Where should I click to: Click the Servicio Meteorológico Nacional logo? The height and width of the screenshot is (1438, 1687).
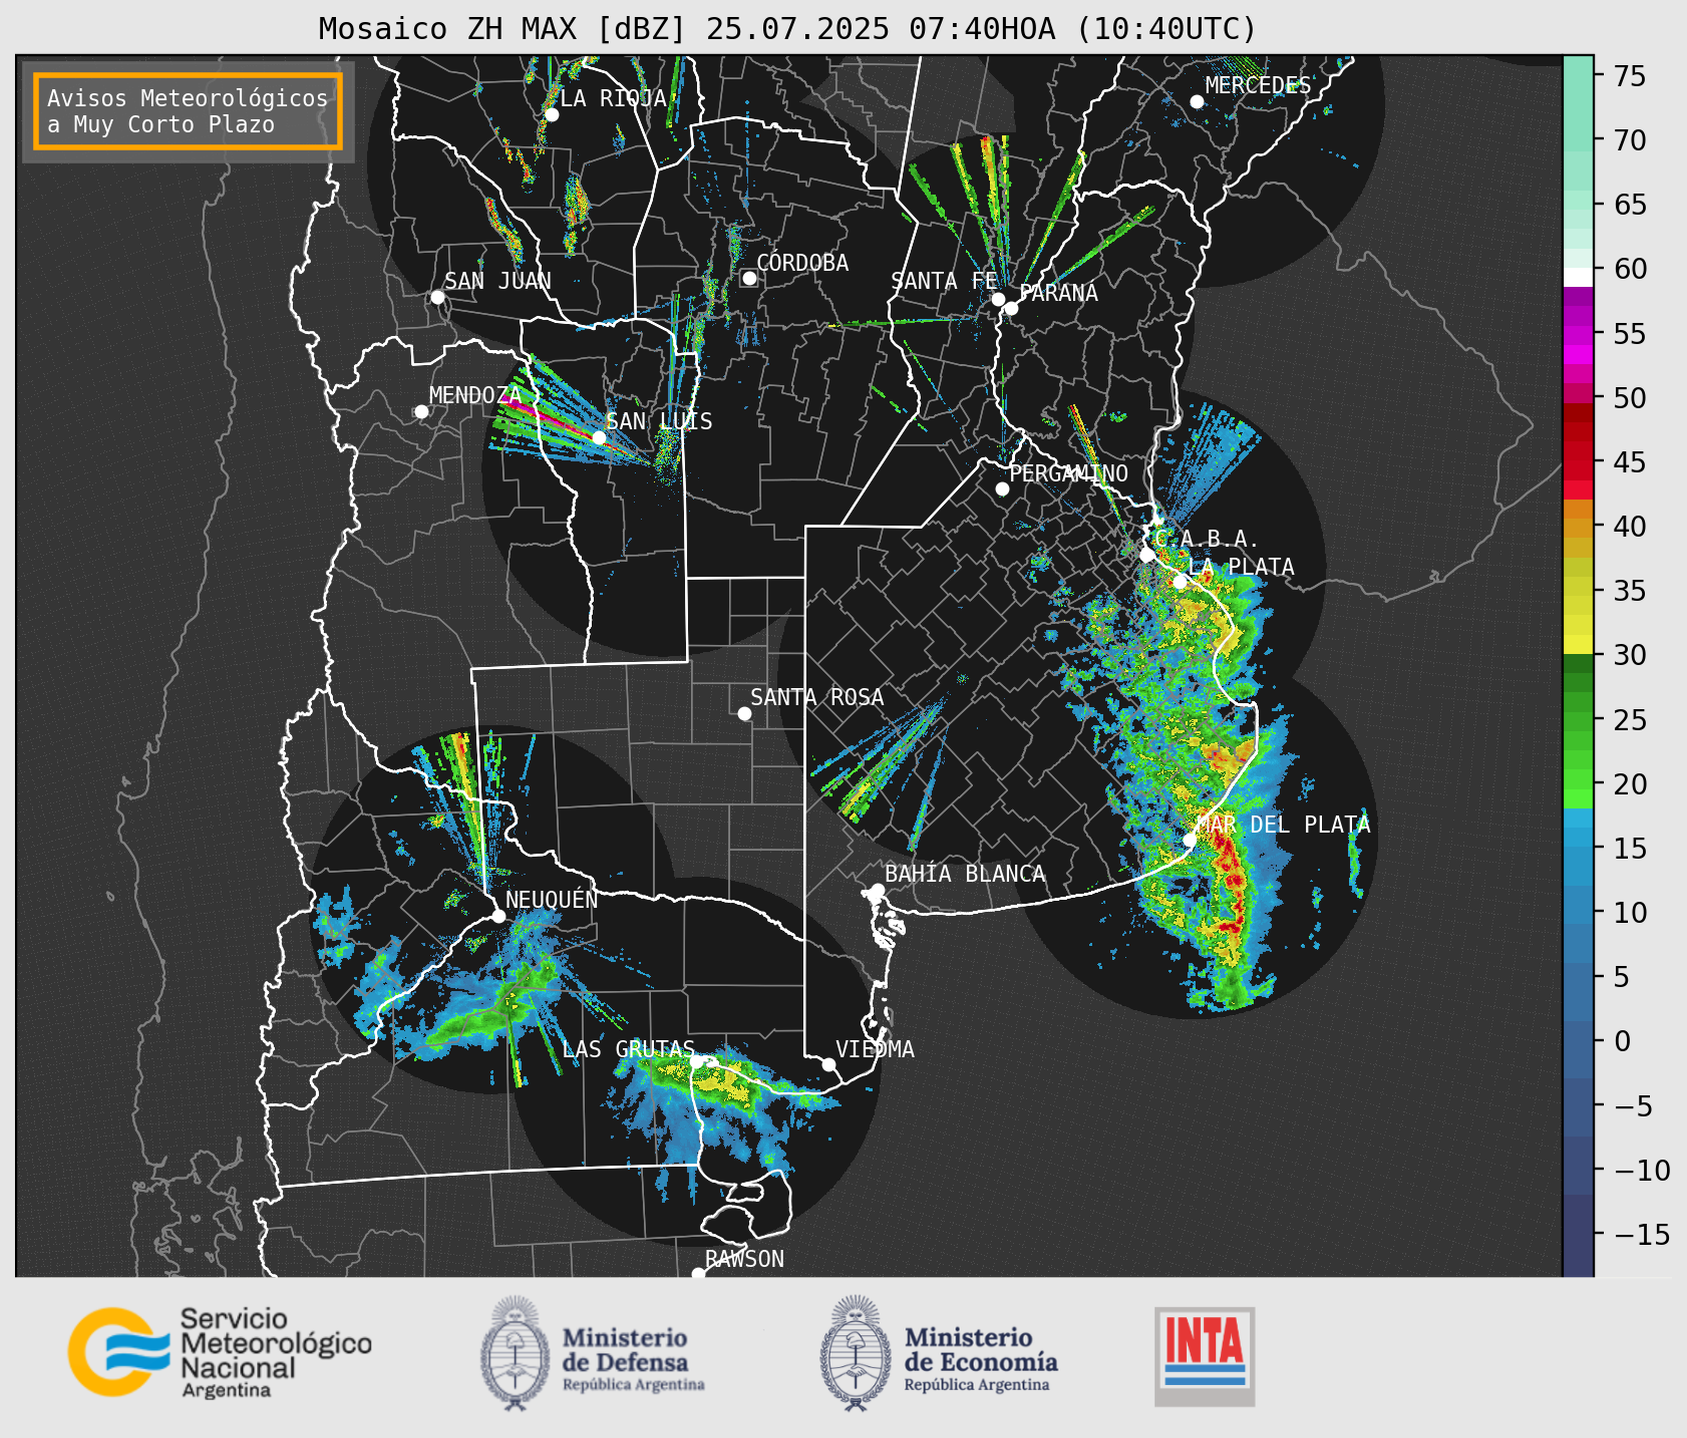tap(219, 1352)
